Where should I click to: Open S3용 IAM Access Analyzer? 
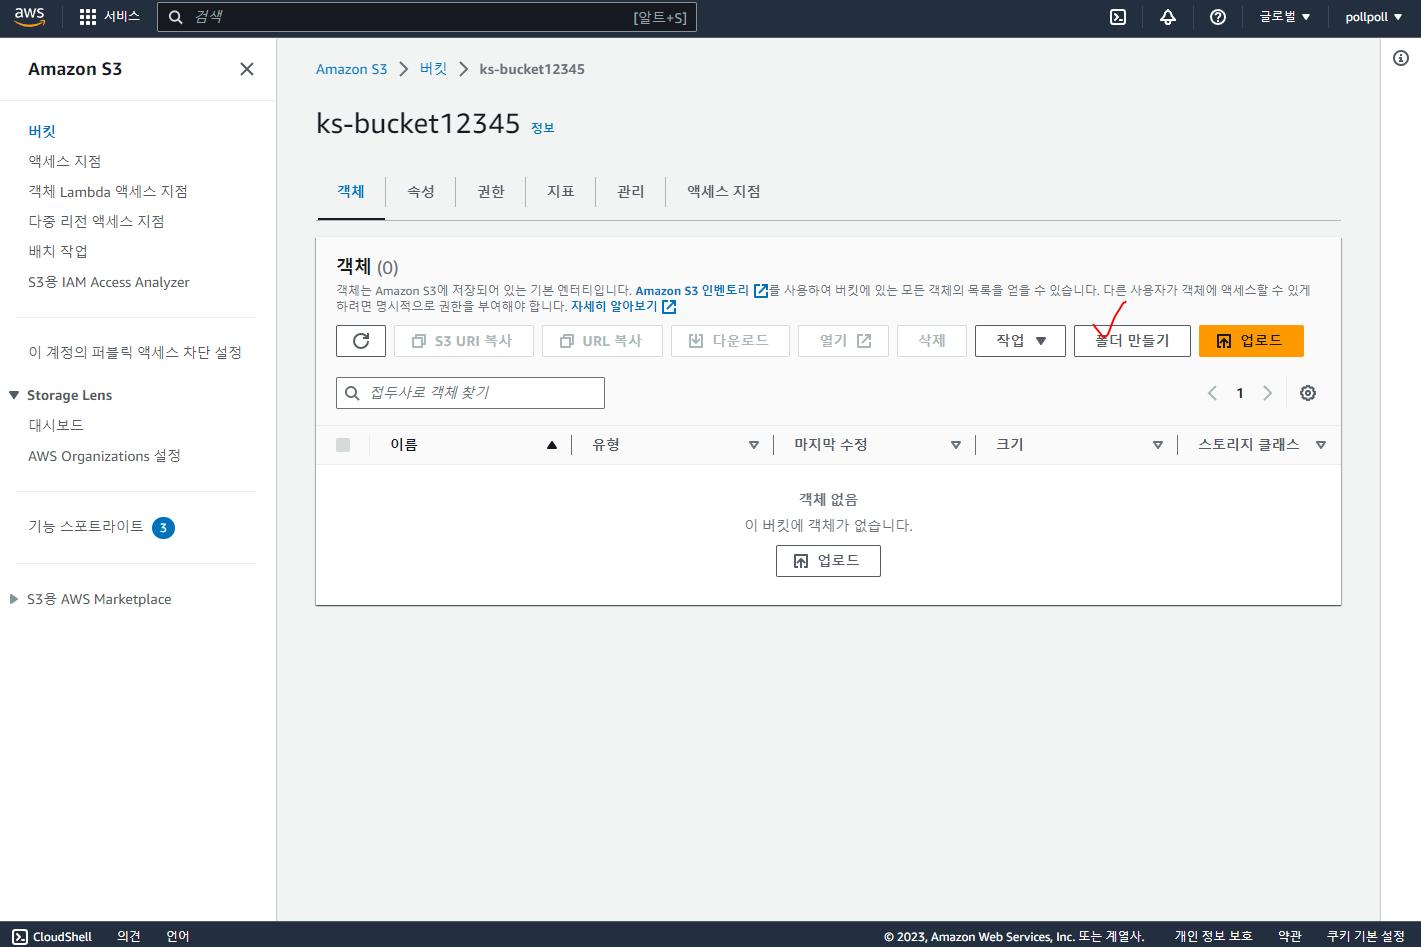pos(109,282)
